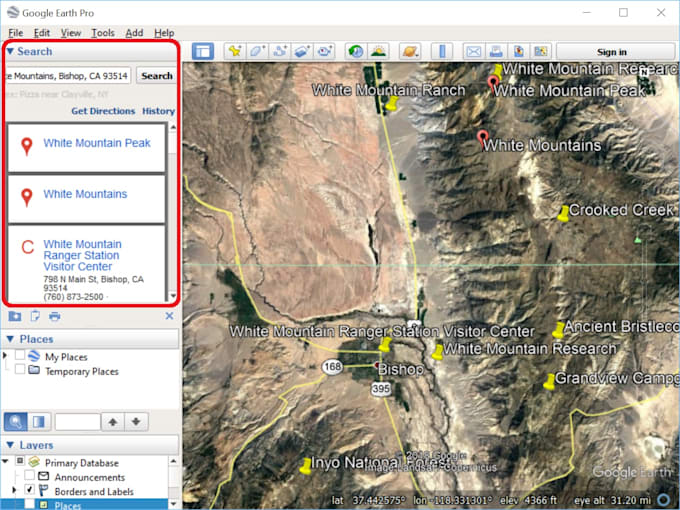The width and height of the screenshot is (680, 510).
Task: Collapse Primary Database tree node
Action: (x=6, y=462)
